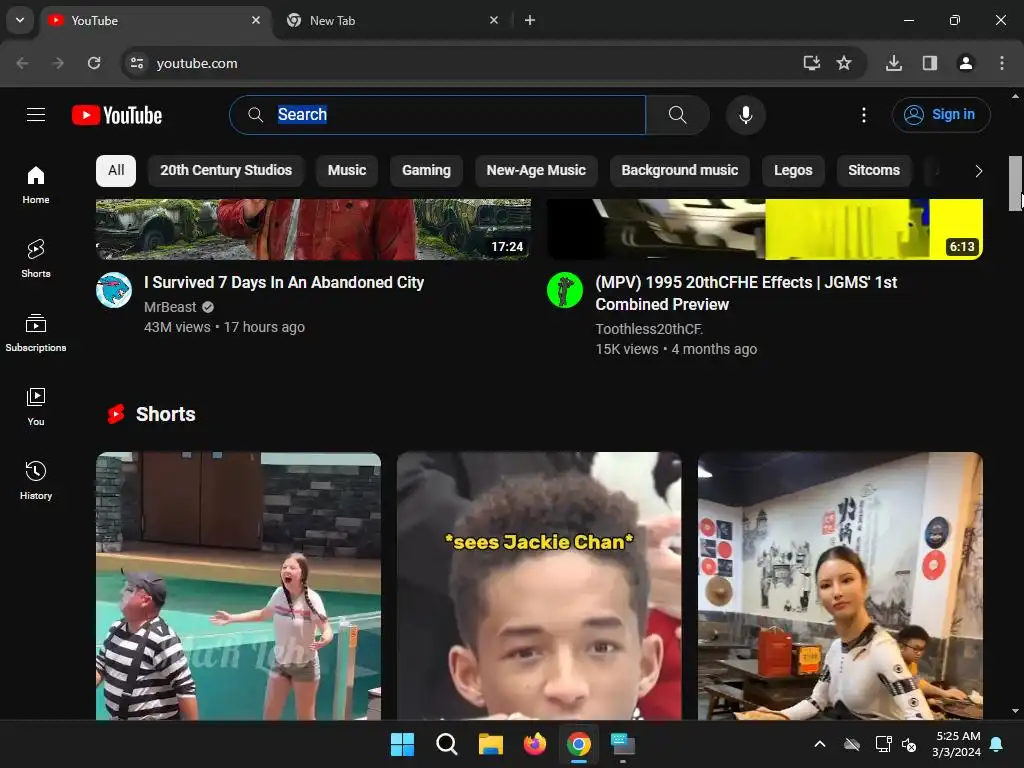Screen dimensions: 1024x768
Task: Go back one page in Chrome
Action: tap(22, 63)
